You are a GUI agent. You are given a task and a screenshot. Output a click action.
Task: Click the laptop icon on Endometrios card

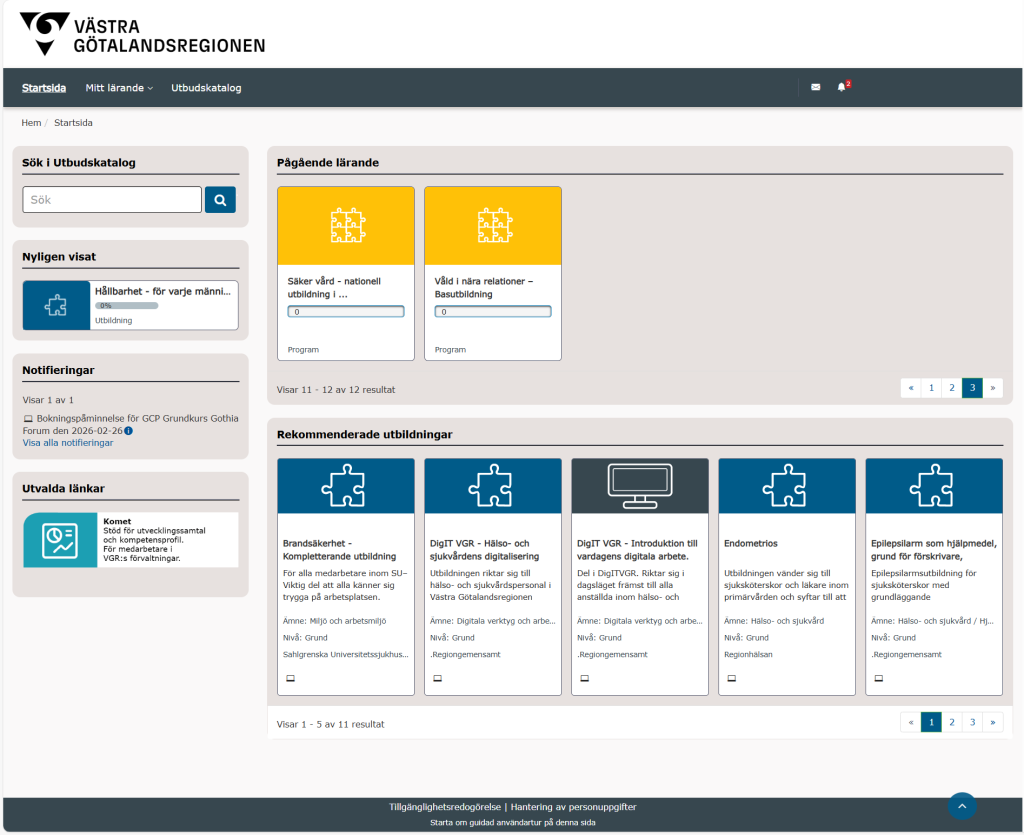[731, 678]
